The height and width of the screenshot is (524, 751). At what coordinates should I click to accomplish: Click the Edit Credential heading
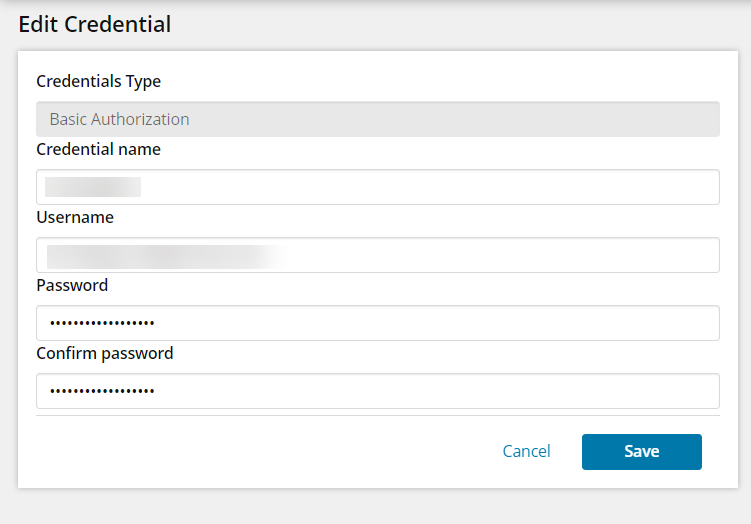click(95, 24)
